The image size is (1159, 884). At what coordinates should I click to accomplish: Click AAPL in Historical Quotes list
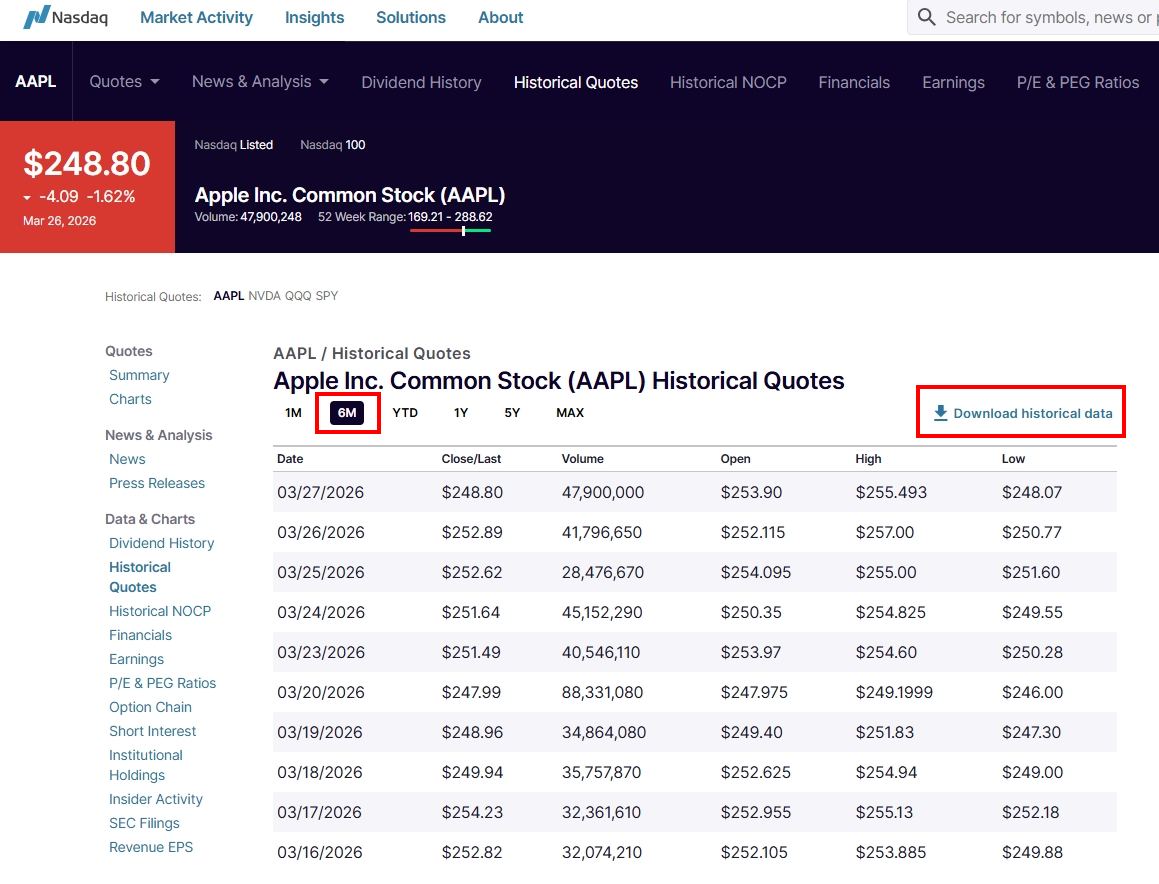(228, 296)
